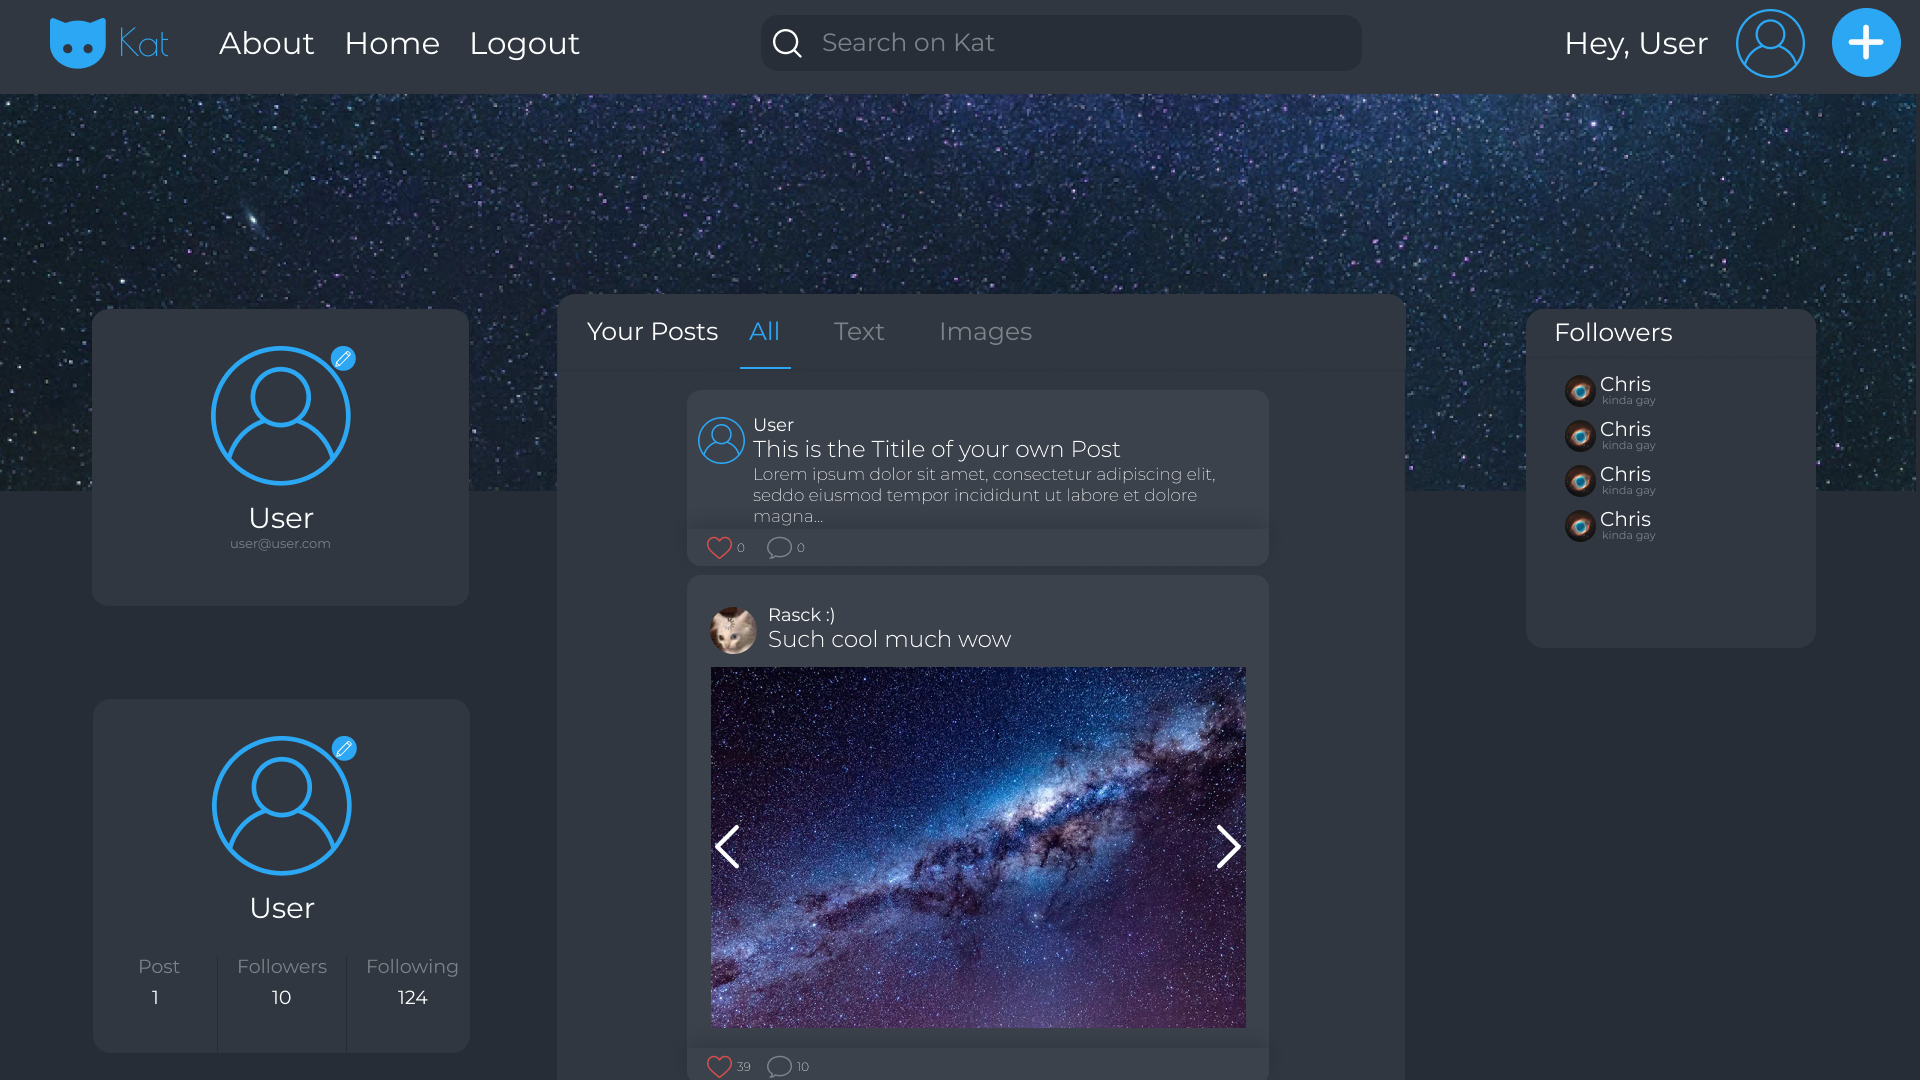The width and height of the screenshot is (1920, 1080).
Task: Like the 'Such cool much wow' post
Action: [x=719, y=1066]
